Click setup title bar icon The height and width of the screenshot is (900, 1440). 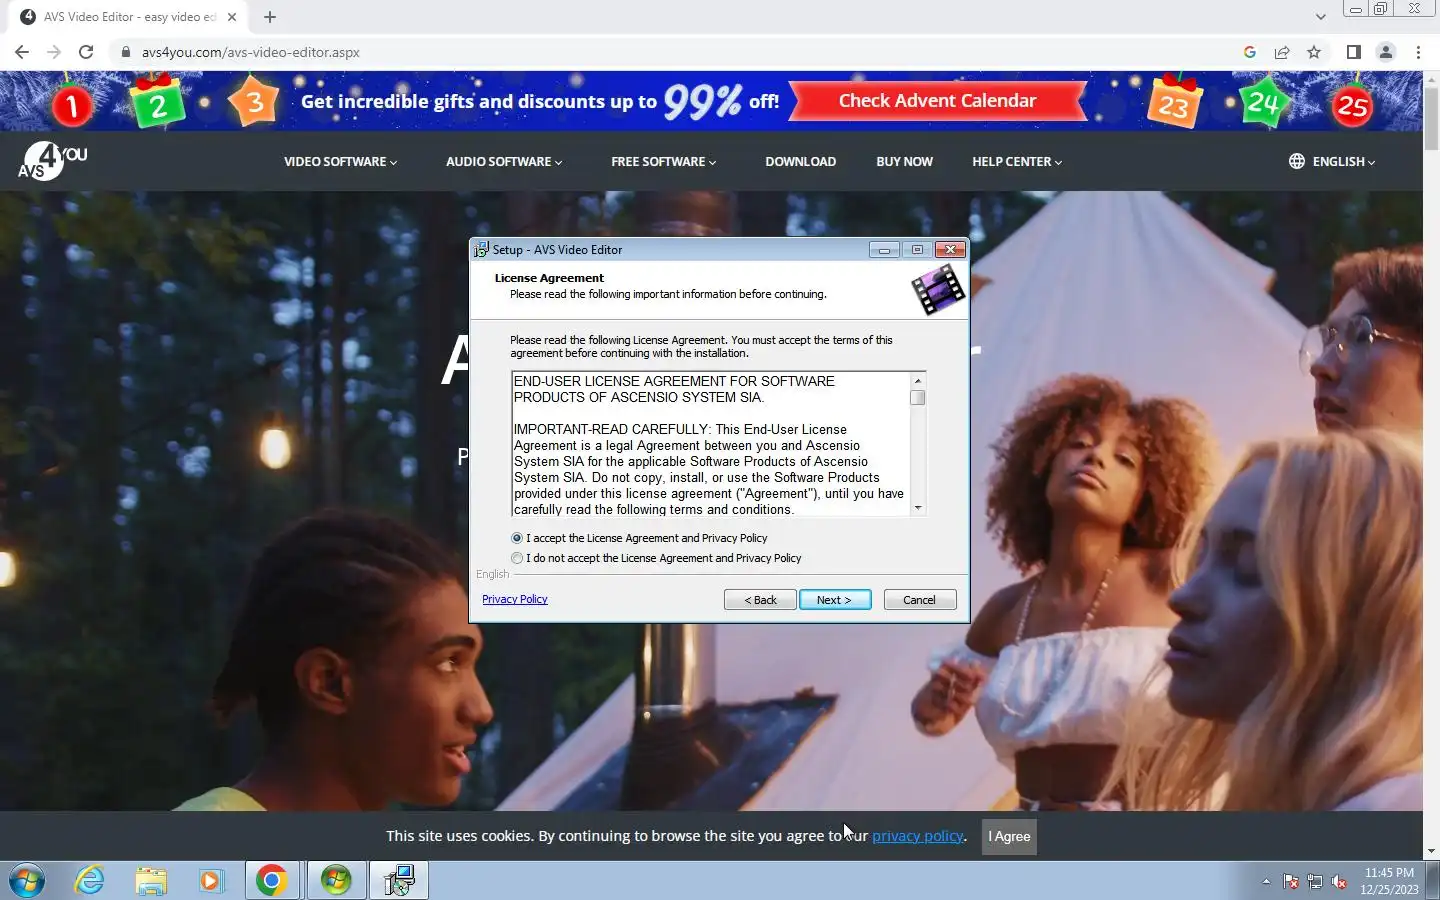(x=481, y=249)
